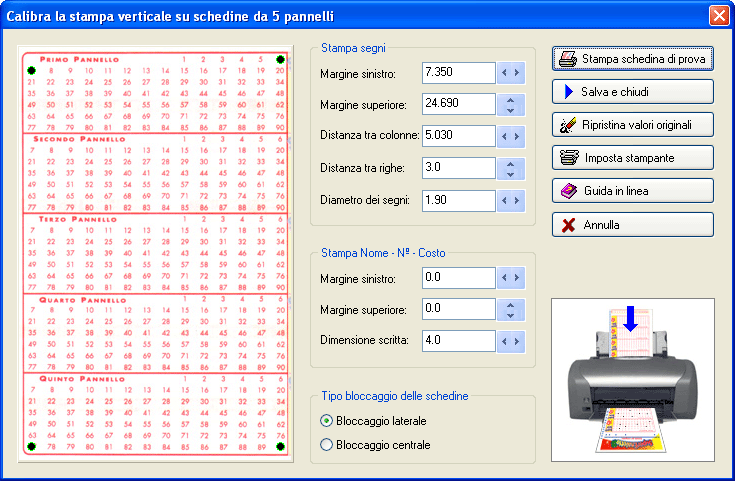
Task: Increase Distanza tra colonne with right arrow
Action: point(517,137)
